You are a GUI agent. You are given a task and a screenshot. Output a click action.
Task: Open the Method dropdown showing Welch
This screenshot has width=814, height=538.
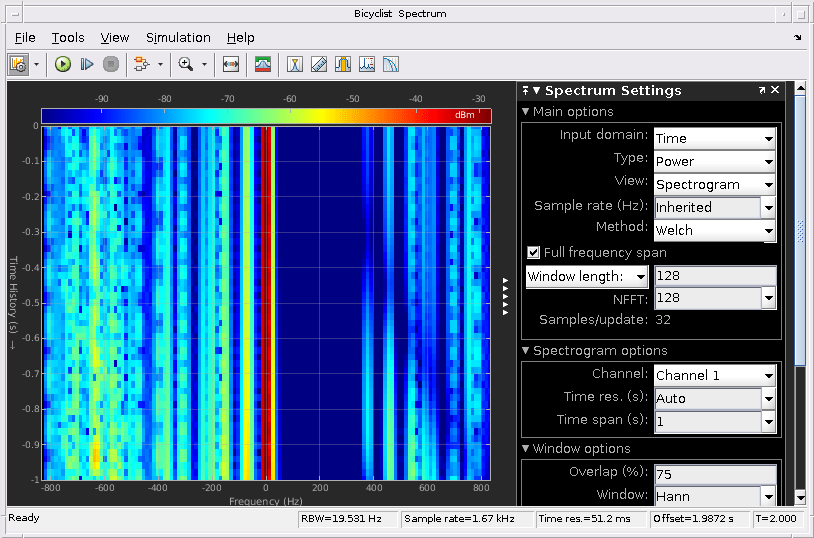tap(714, 230)
